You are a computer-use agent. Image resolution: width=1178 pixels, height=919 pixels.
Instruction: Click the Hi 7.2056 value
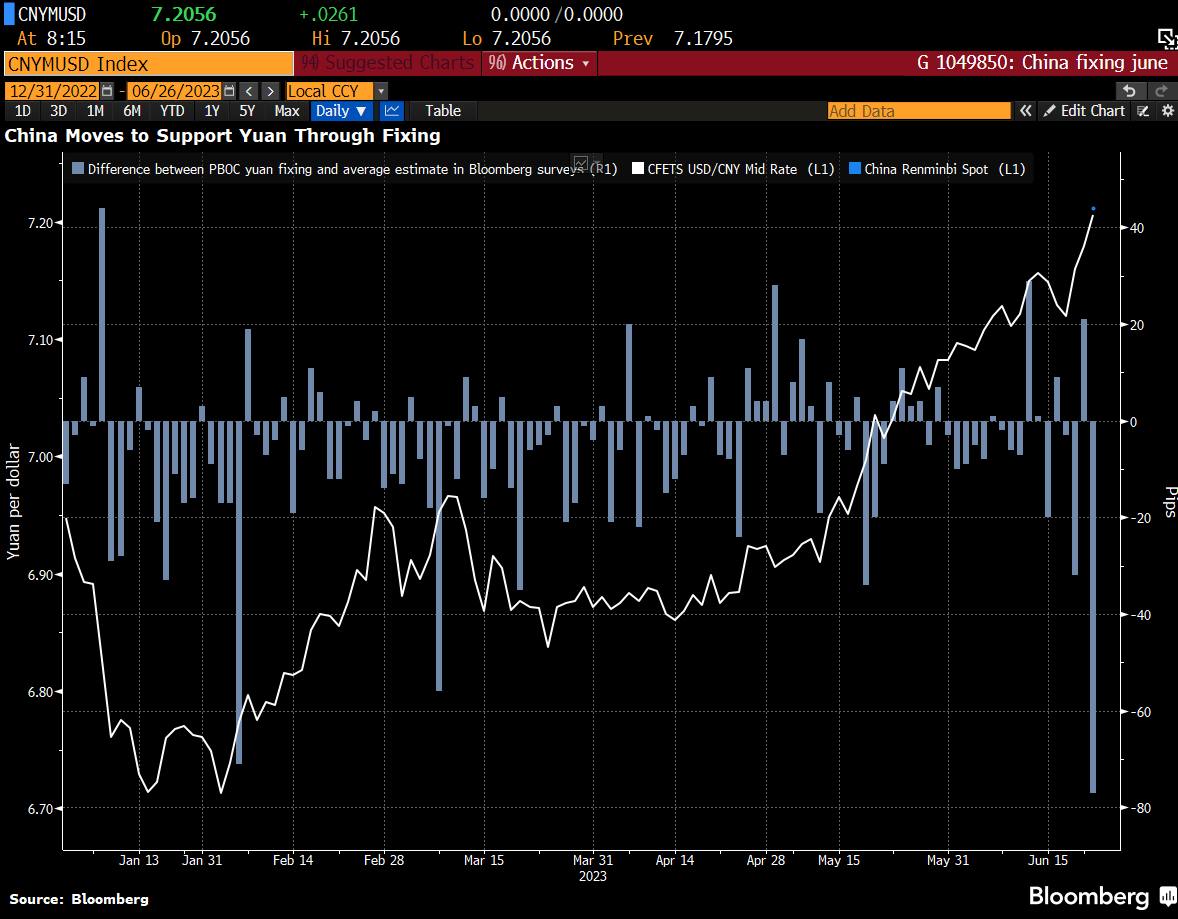click(370, 38)
